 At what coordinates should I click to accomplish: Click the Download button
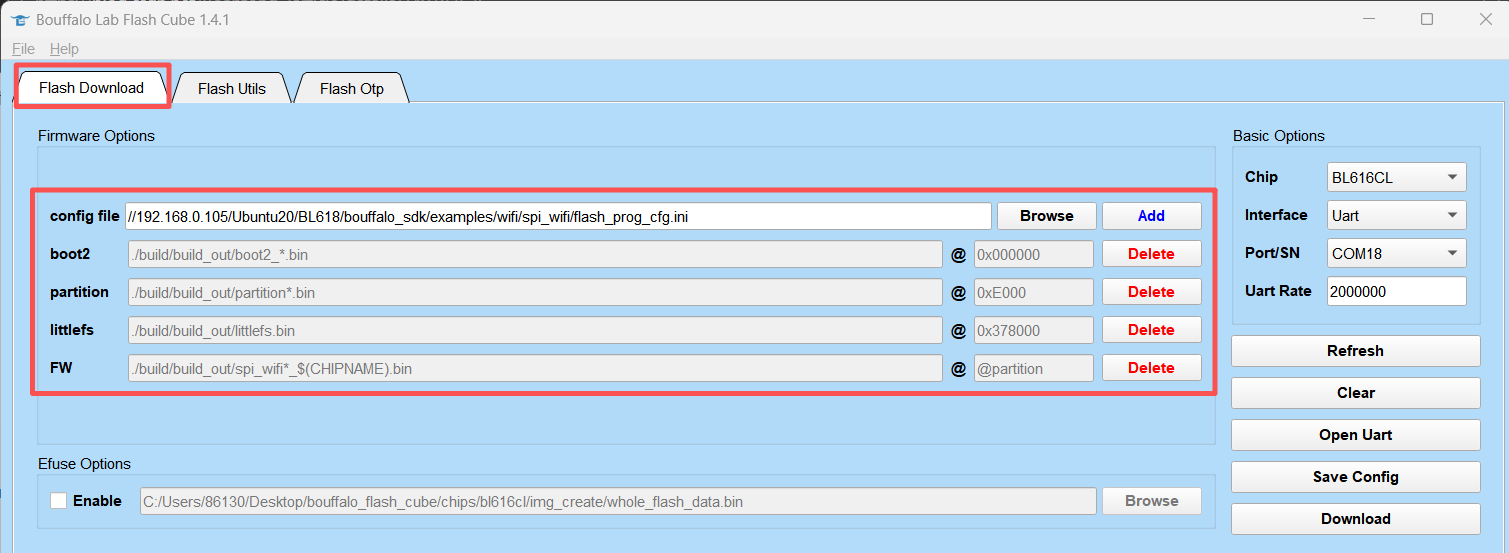pyautogui.click(x=1356, y=519)
